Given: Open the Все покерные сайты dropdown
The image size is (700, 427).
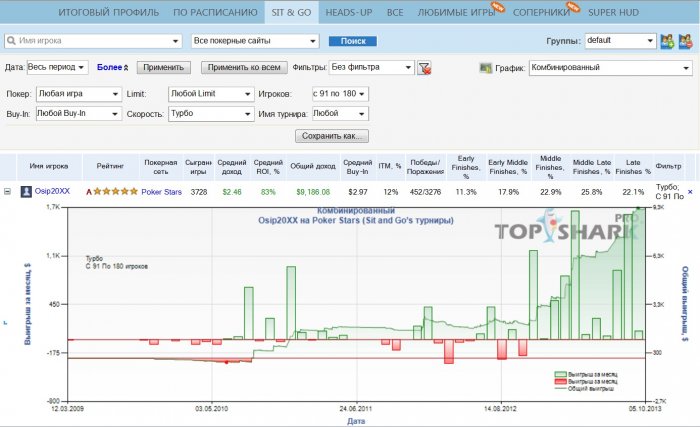Looking at the screenshot, I should pyautogui.click(x=258, y=42).
